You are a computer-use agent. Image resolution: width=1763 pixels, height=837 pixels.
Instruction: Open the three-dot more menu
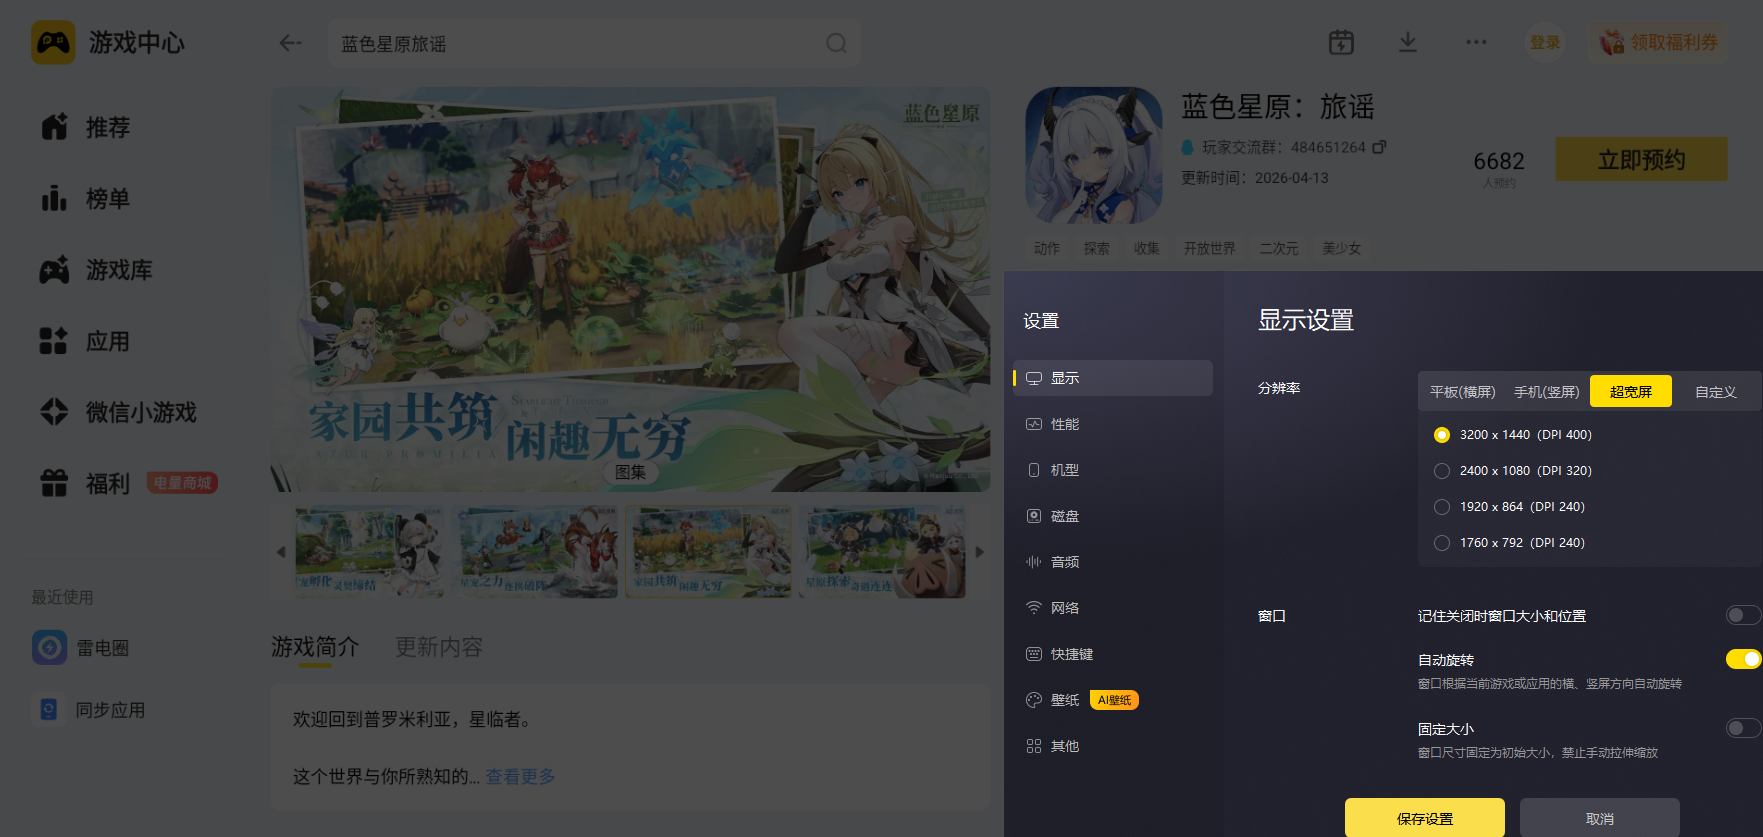pos(1476,42)
